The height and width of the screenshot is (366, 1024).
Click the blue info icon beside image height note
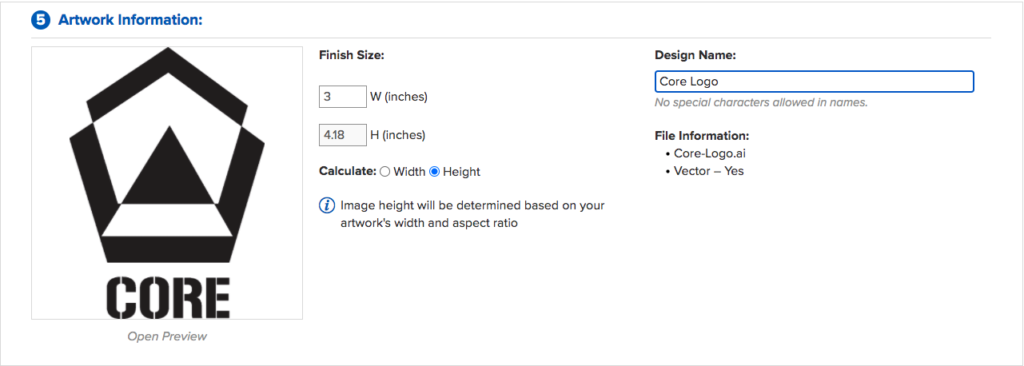[327, 206]
